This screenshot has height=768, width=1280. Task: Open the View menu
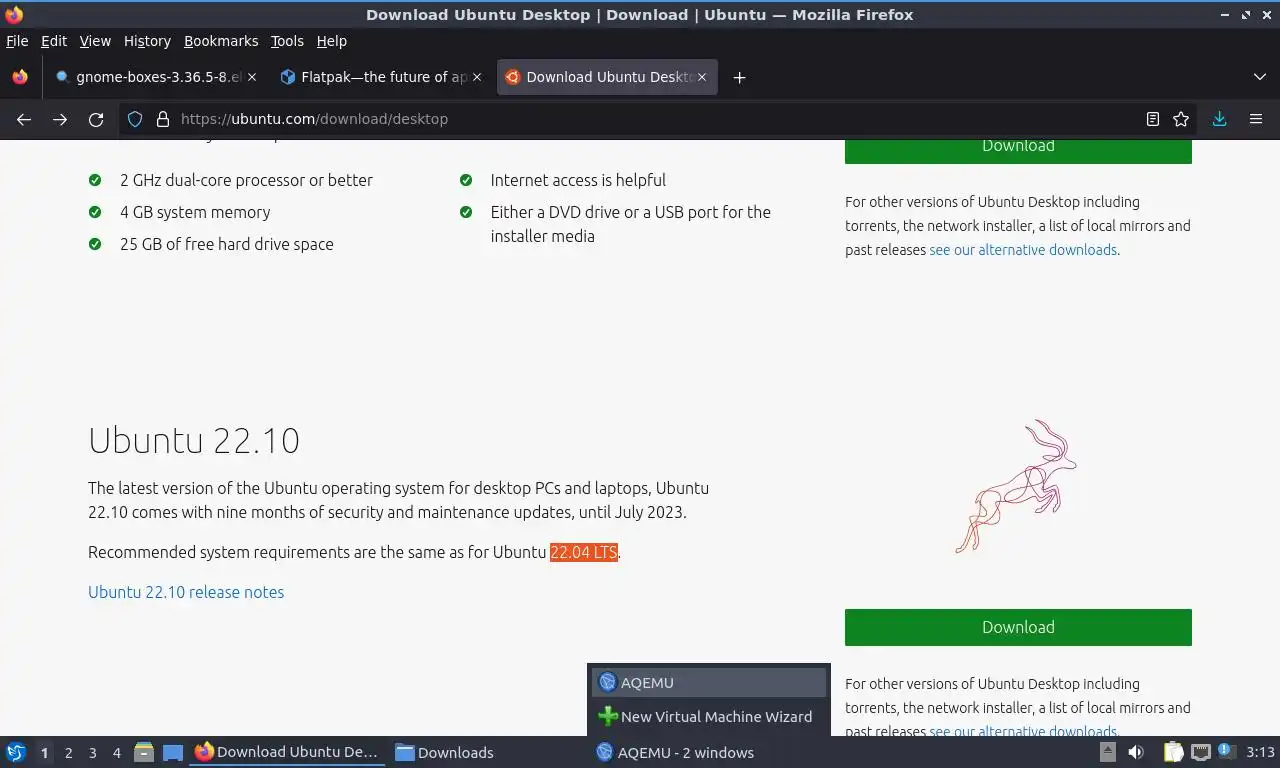[95, 41]
